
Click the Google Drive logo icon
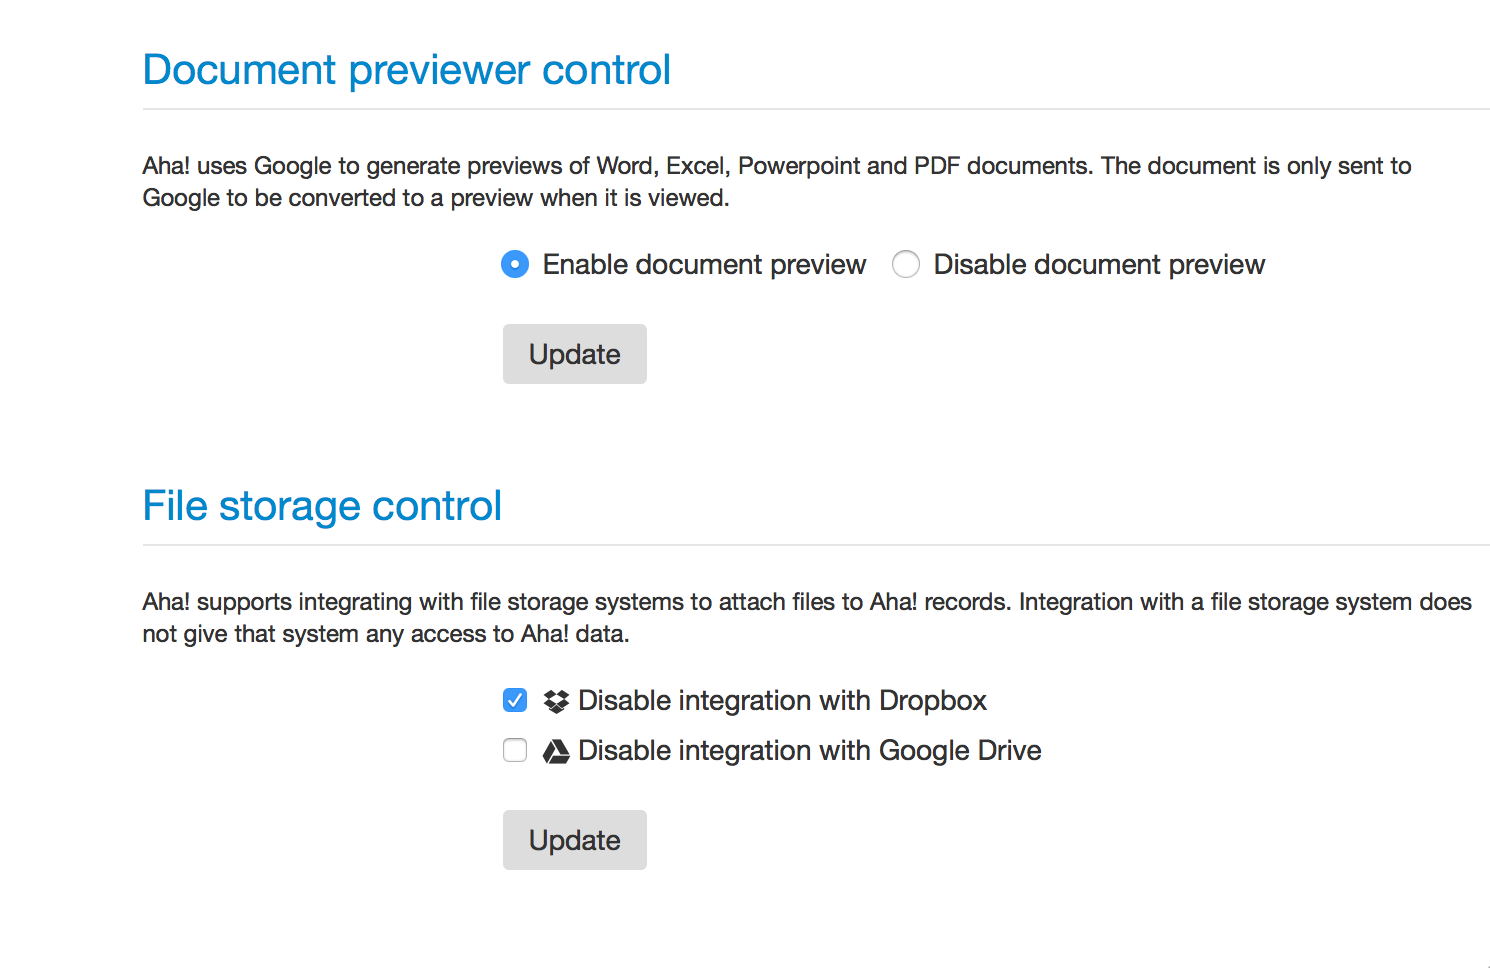[x=556, y=751]
